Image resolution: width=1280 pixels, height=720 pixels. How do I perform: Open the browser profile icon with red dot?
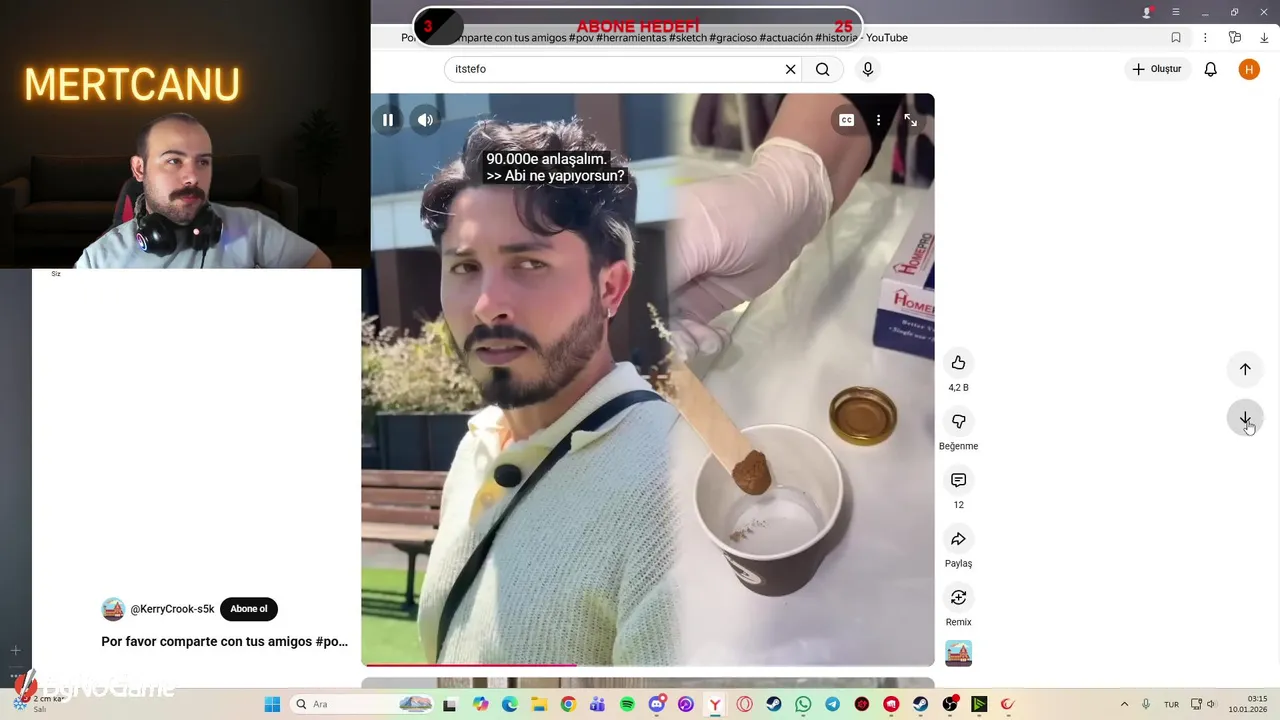tap(1147, 12)
